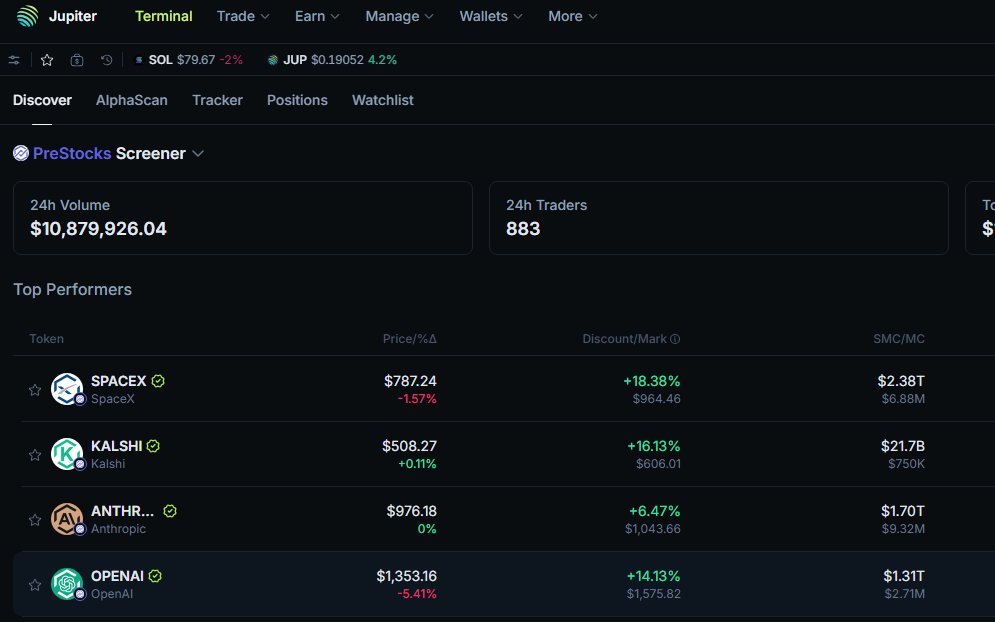995x622 pixels.
Task: Click the info icon beside Discount/Mark
Action: pyautogui.click(x=675, y=339)
